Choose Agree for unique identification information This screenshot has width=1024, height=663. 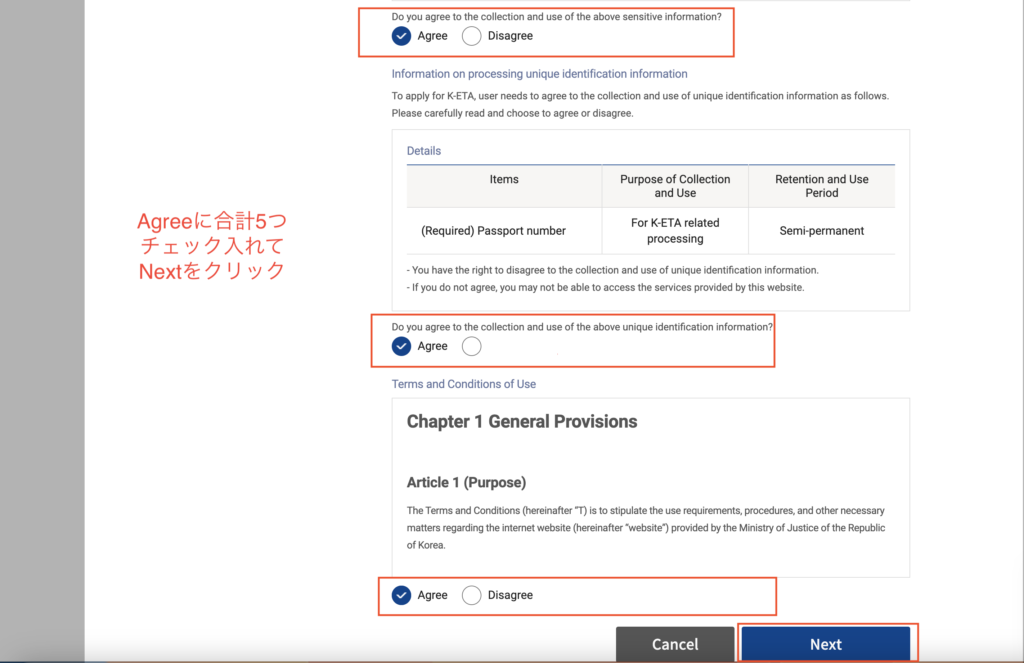pos(402,346)
